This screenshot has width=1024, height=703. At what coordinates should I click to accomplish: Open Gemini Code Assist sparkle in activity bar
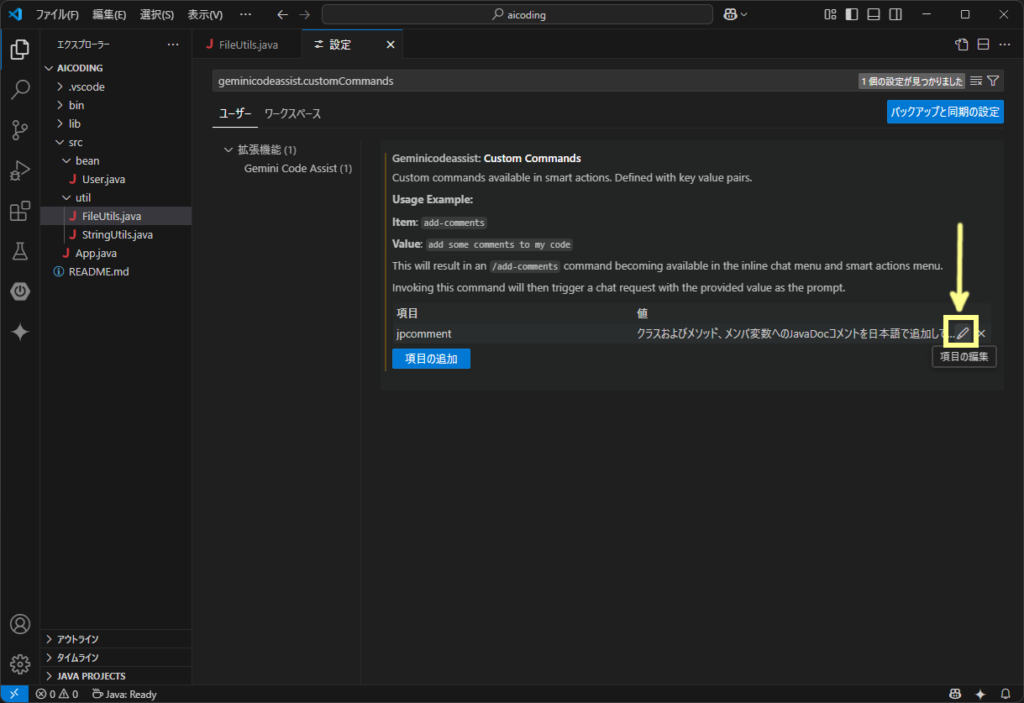click(x=20, y=332)
